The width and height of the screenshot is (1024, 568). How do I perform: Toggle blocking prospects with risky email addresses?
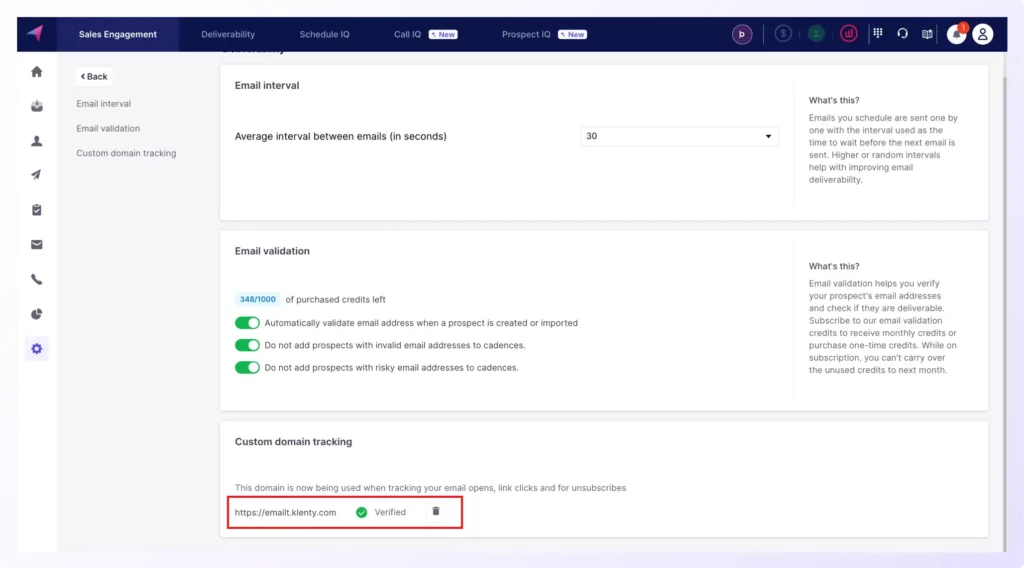(247, 368)
